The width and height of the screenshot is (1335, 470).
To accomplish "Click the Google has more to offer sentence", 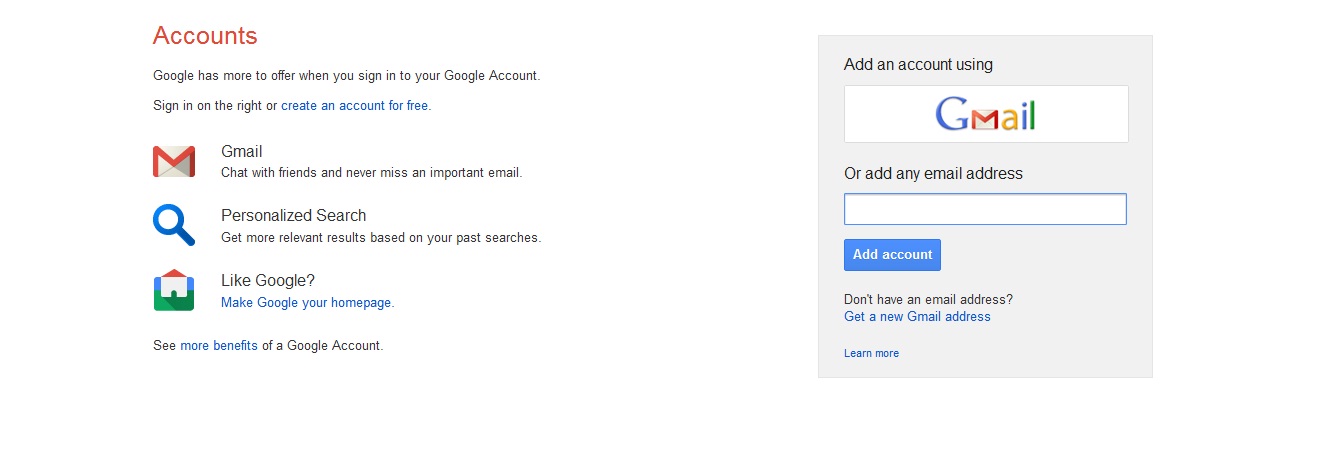I will 346,75.
